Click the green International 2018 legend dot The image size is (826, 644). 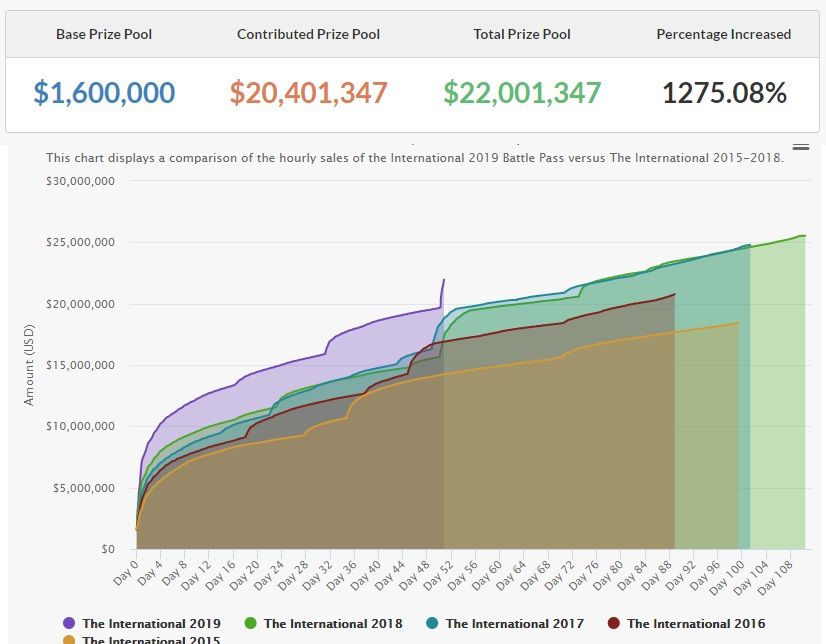pyautogui.click(x=251, y=623)
